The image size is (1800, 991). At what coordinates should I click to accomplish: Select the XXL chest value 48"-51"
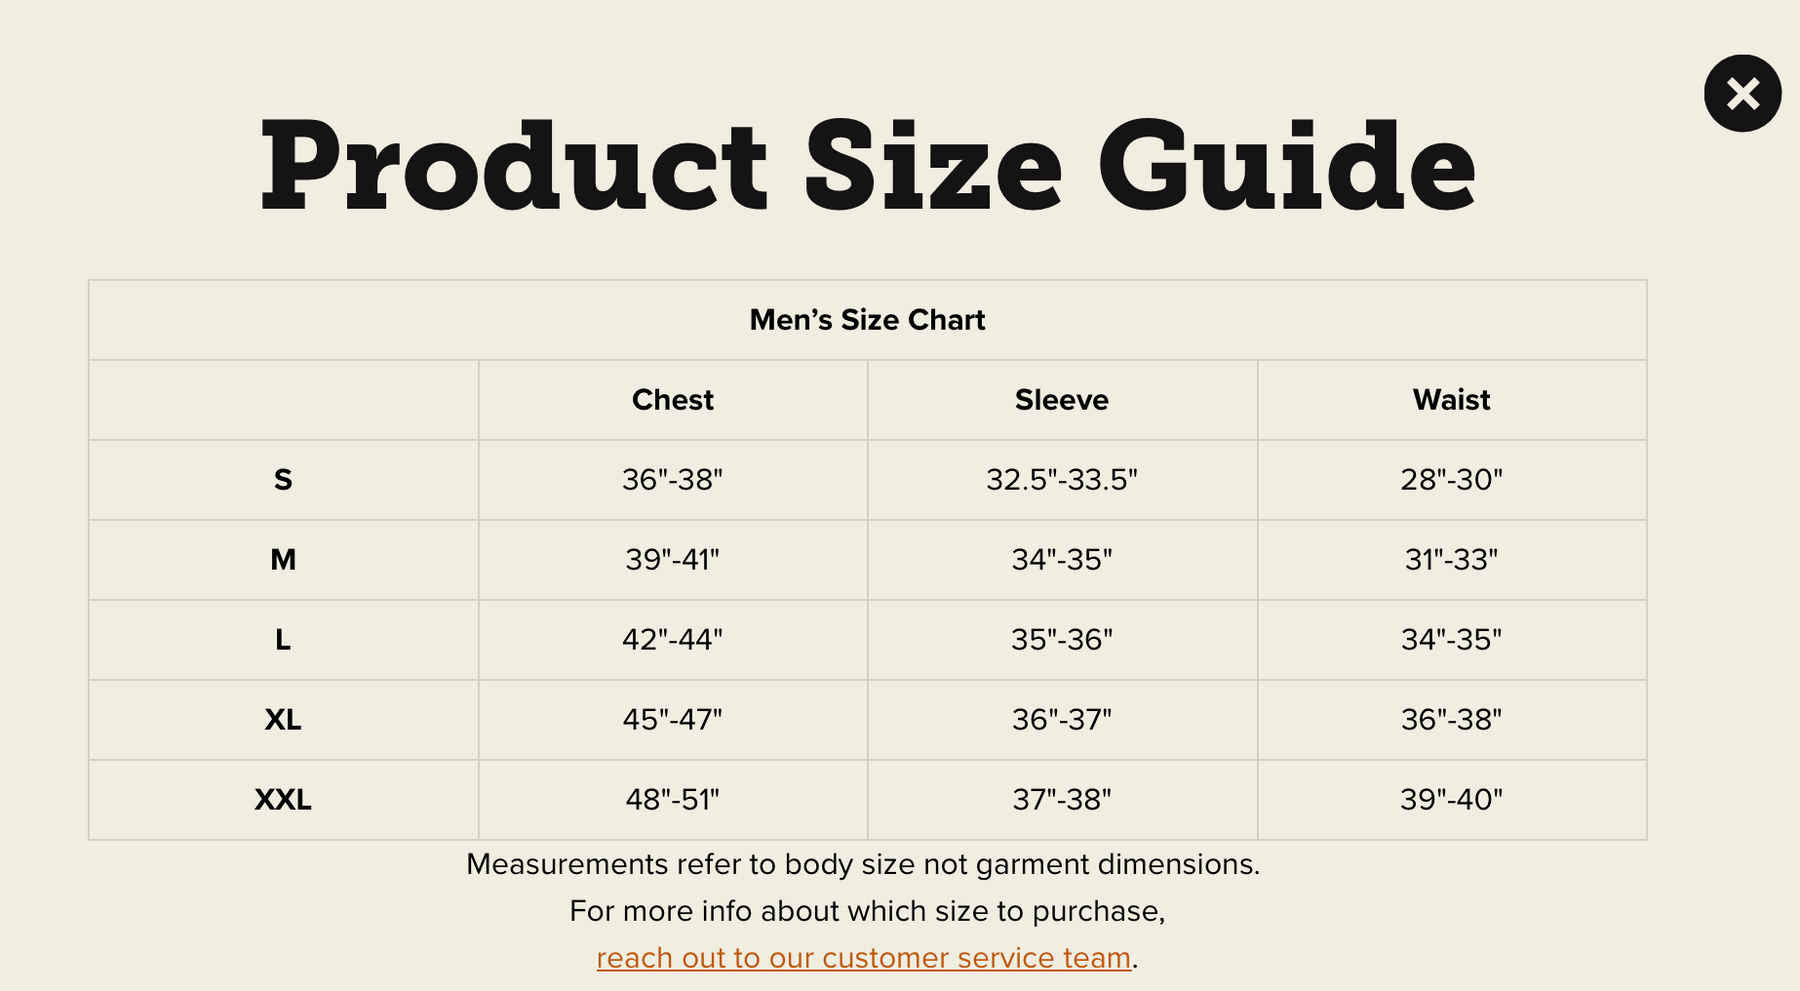(x=672, y=800)
